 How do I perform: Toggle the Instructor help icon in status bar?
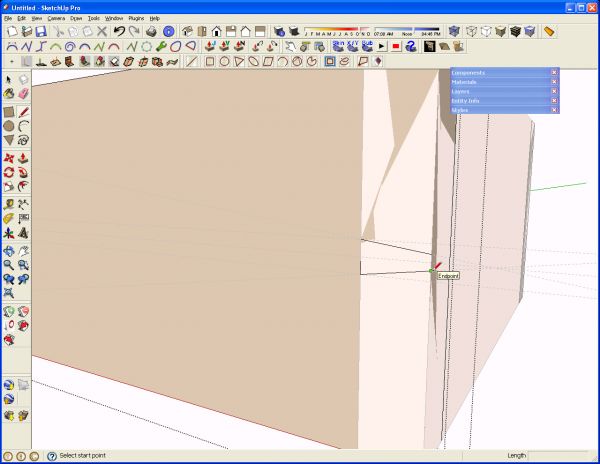point(52,456)
